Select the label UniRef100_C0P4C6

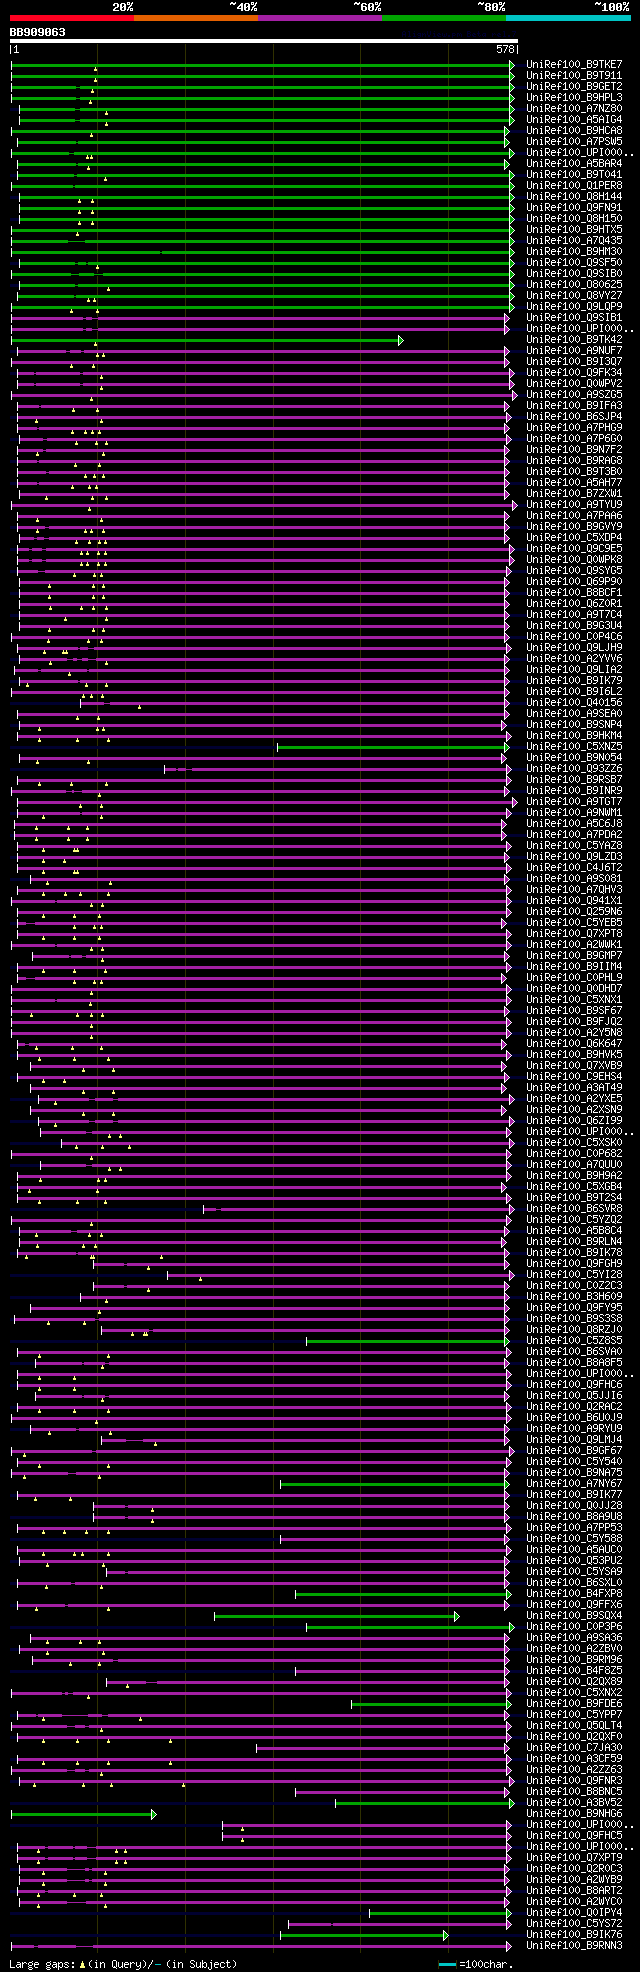tap(574, 636)
